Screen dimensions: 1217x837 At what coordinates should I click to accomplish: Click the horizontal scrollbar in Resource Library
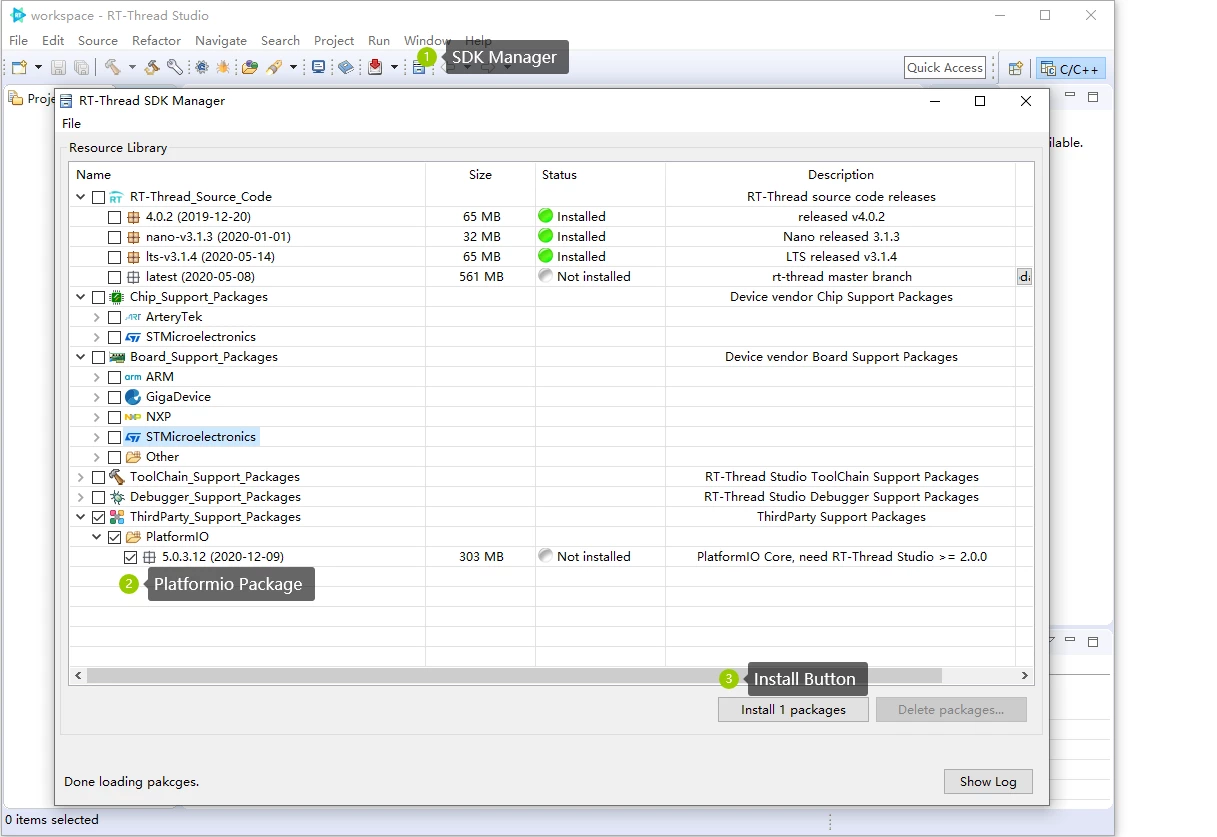coord(514,677)
